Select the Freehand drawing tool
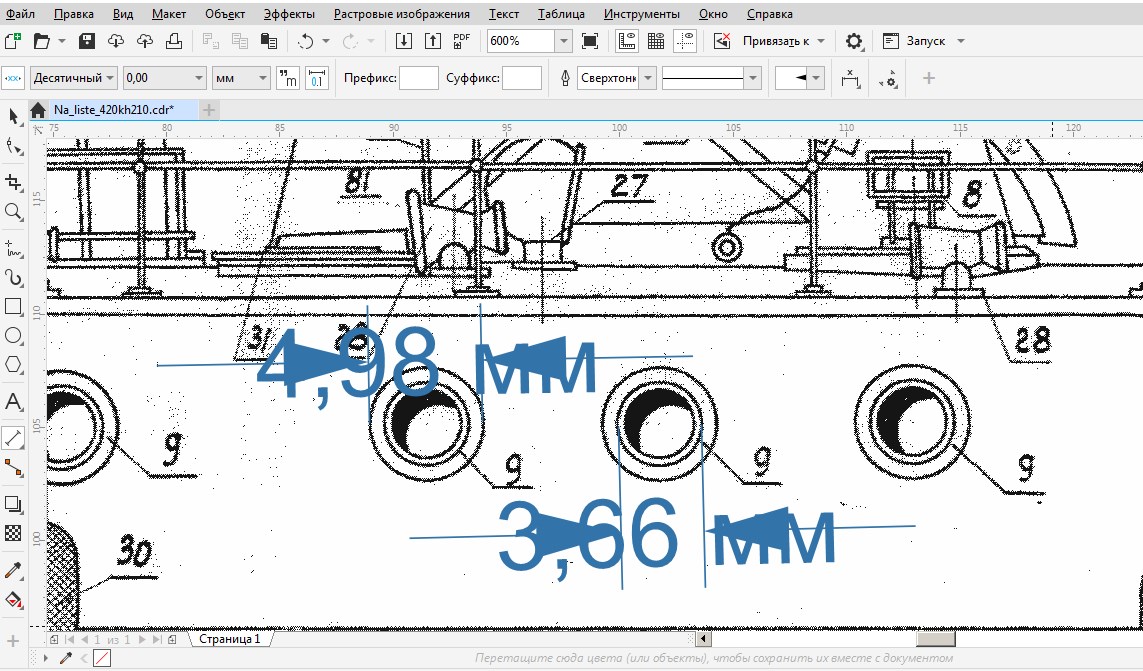Screen dimensions: 1143x671 tap(13, 249)
